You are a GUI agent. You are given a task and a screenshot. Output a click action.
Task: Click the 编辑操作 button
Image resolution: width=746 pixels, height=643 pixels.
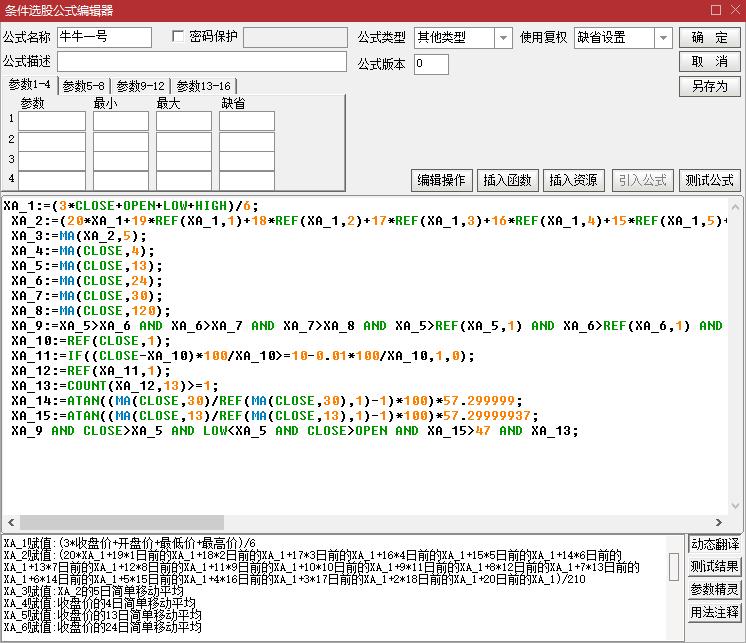point(441,180)
